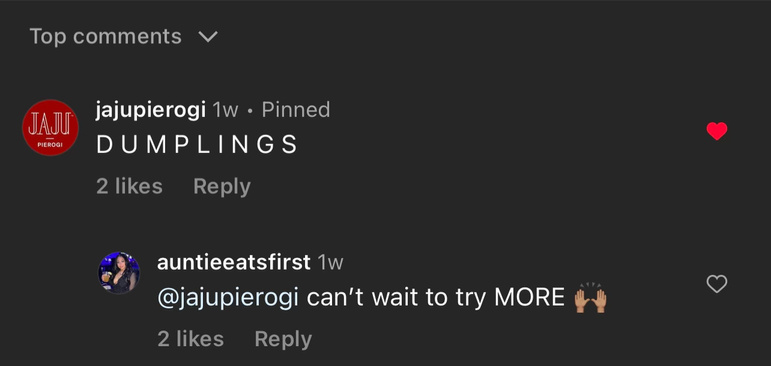
Task: Click the raised hands emoji in the reply
Action: click(591, 298)
